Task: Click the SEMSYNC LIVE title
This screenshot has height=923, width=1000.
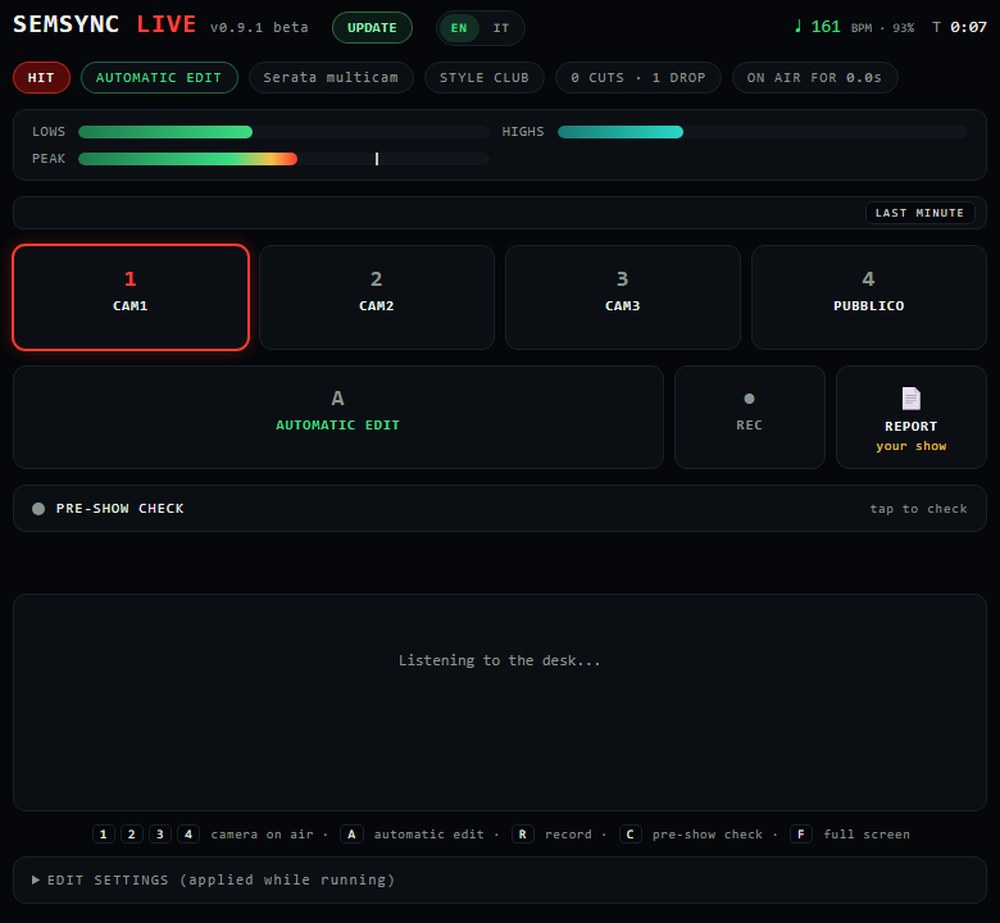Action: click(x=105, y=24)
